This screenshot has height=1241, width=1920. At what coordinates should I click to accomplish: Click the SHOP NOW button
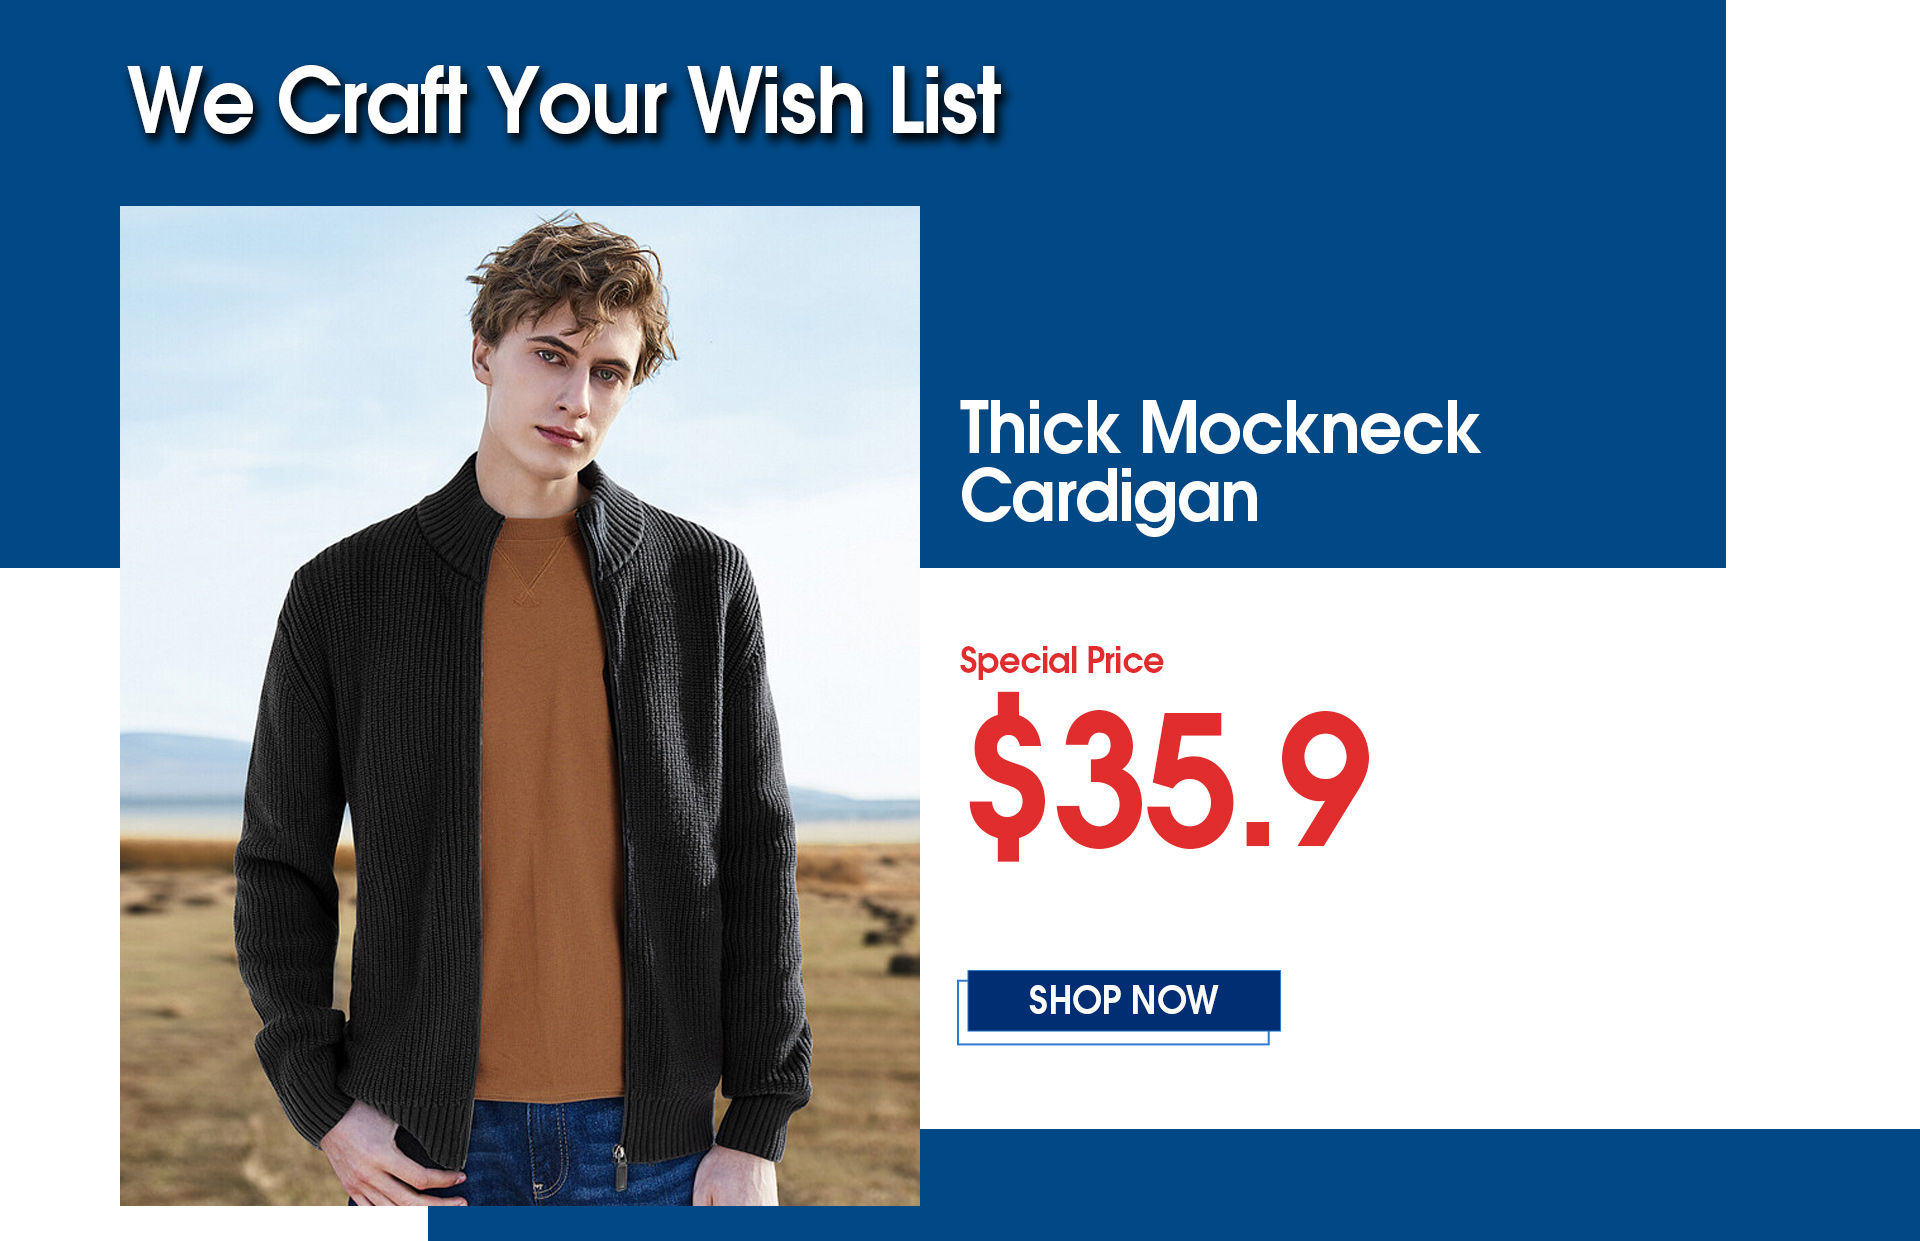1123,1000
